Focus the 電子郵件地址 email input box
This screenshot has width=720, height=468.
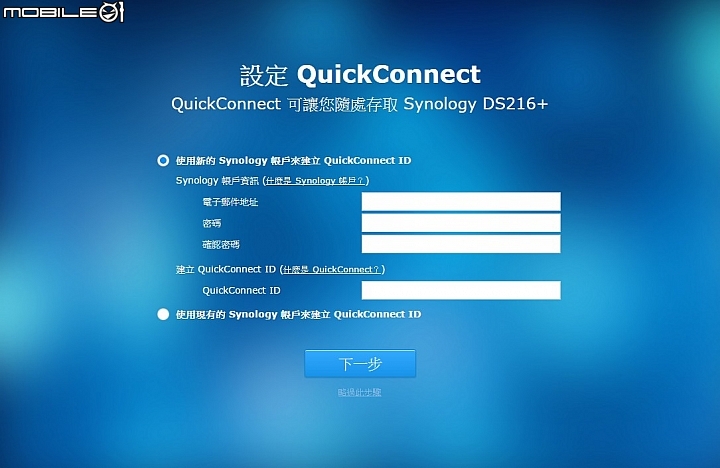point(461,202)
